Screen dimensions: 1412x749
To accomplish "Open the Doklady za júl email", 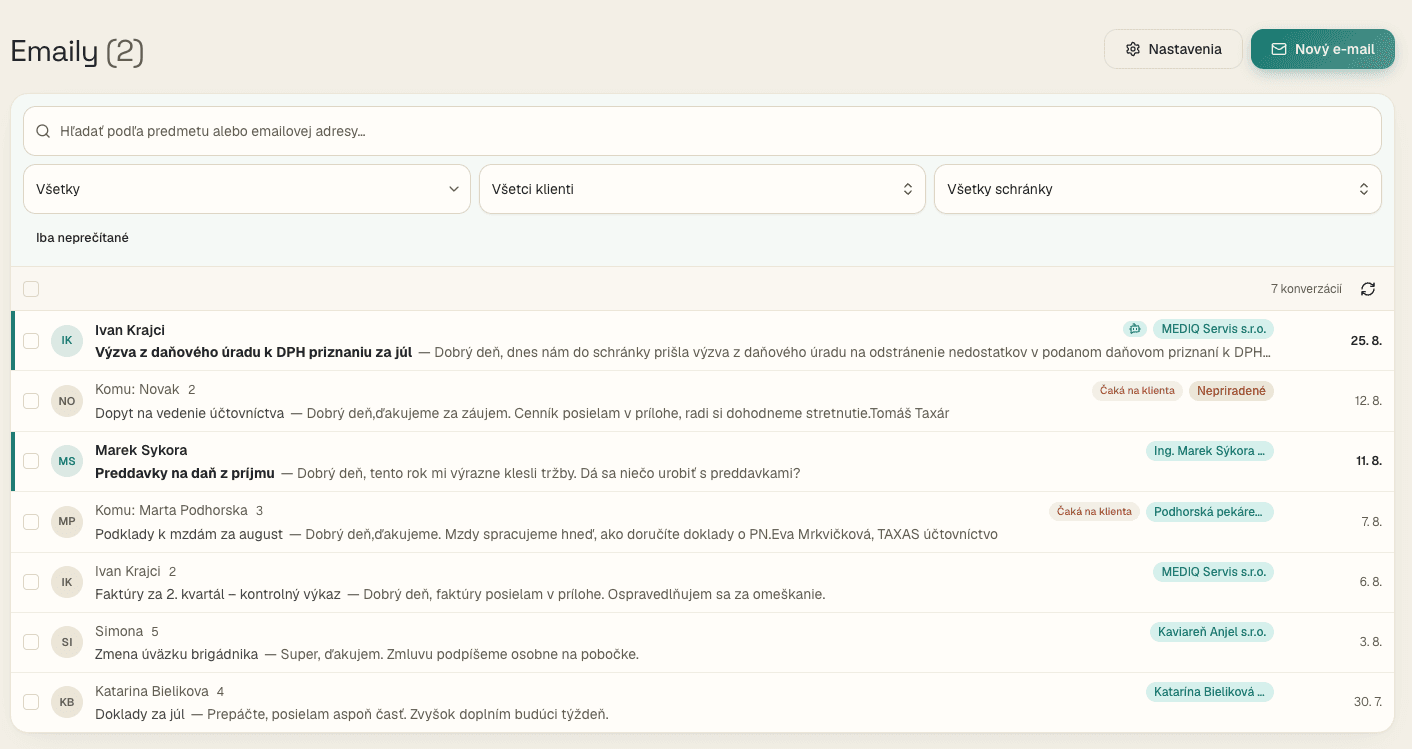I will 702,702.
